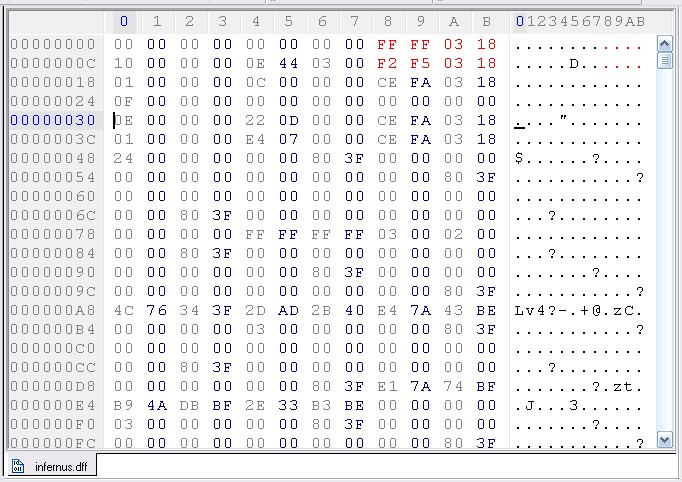Click ASCII text Lv4?-.+@.zC.
This screenshot has height=482, width=682.
click(579, 311)
